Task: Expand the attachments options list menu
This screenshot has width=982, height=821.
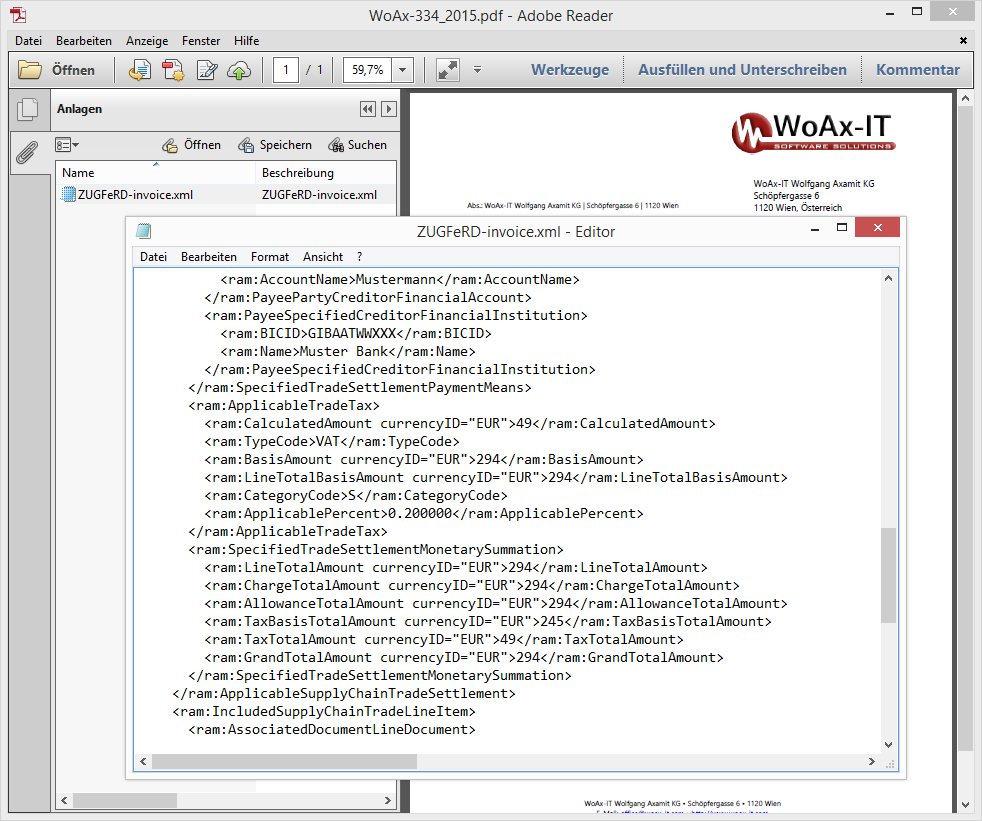Action: point(67,145)
